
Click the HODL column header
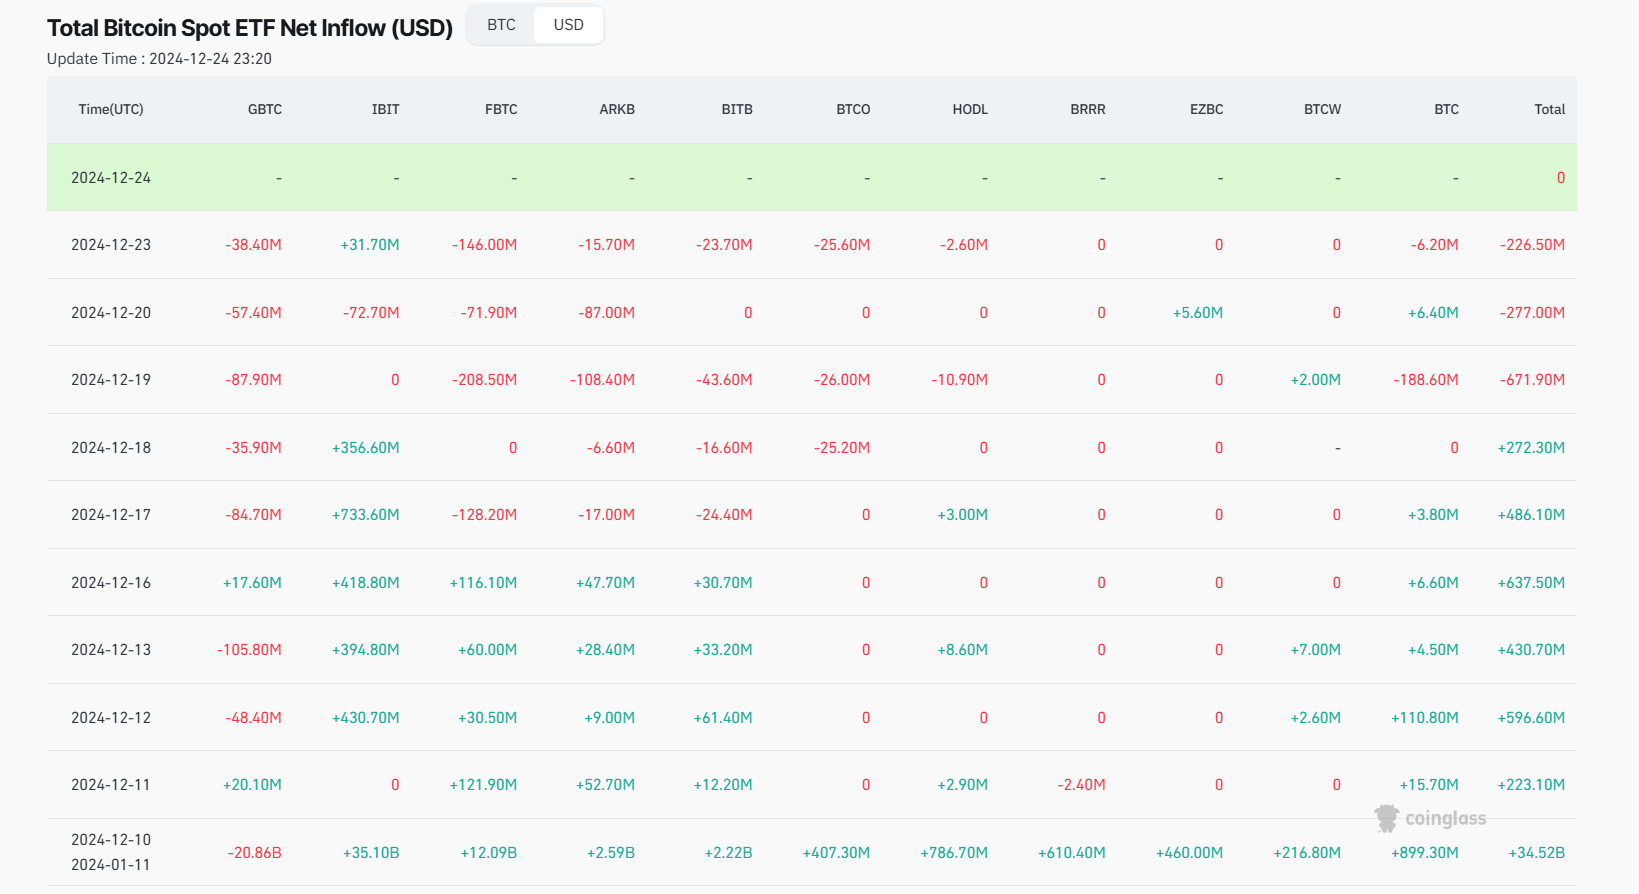970,110
